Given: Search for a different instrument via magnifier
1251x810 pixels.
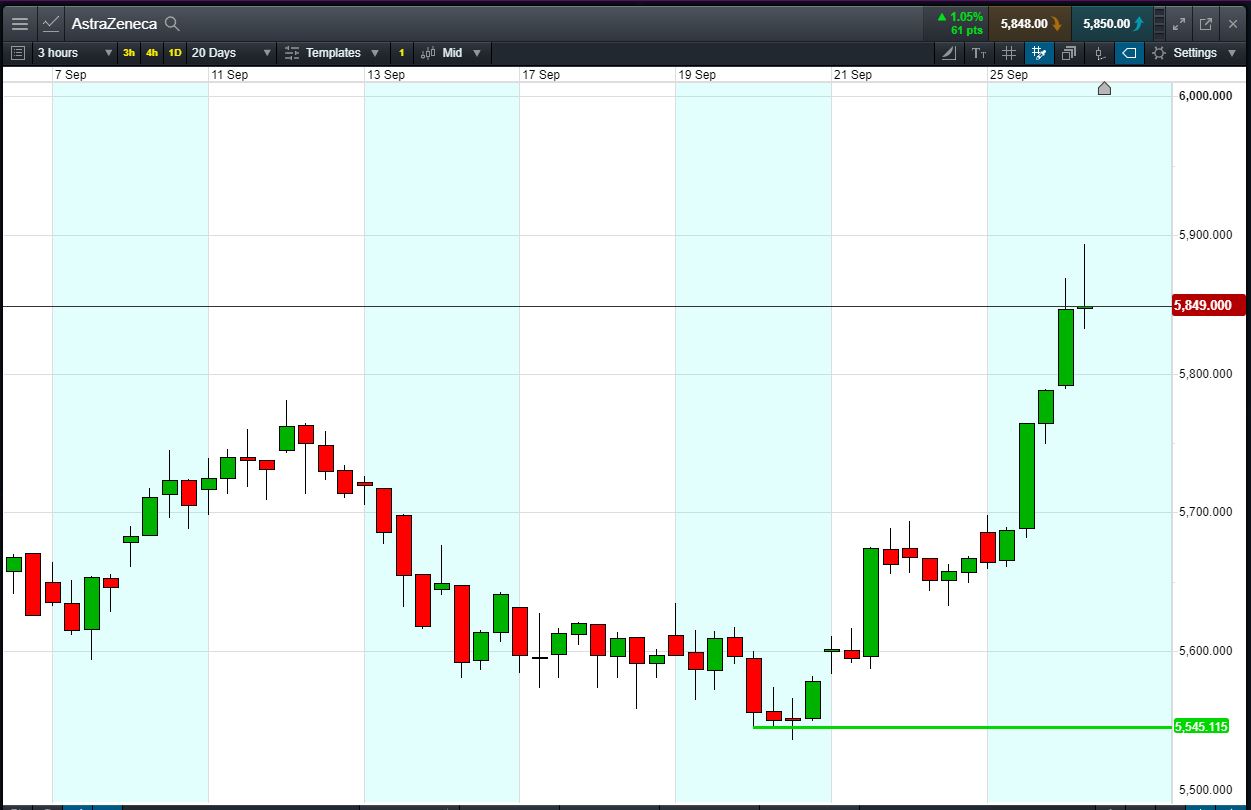Looking at the screenshot, I should [x=172, y=23].
